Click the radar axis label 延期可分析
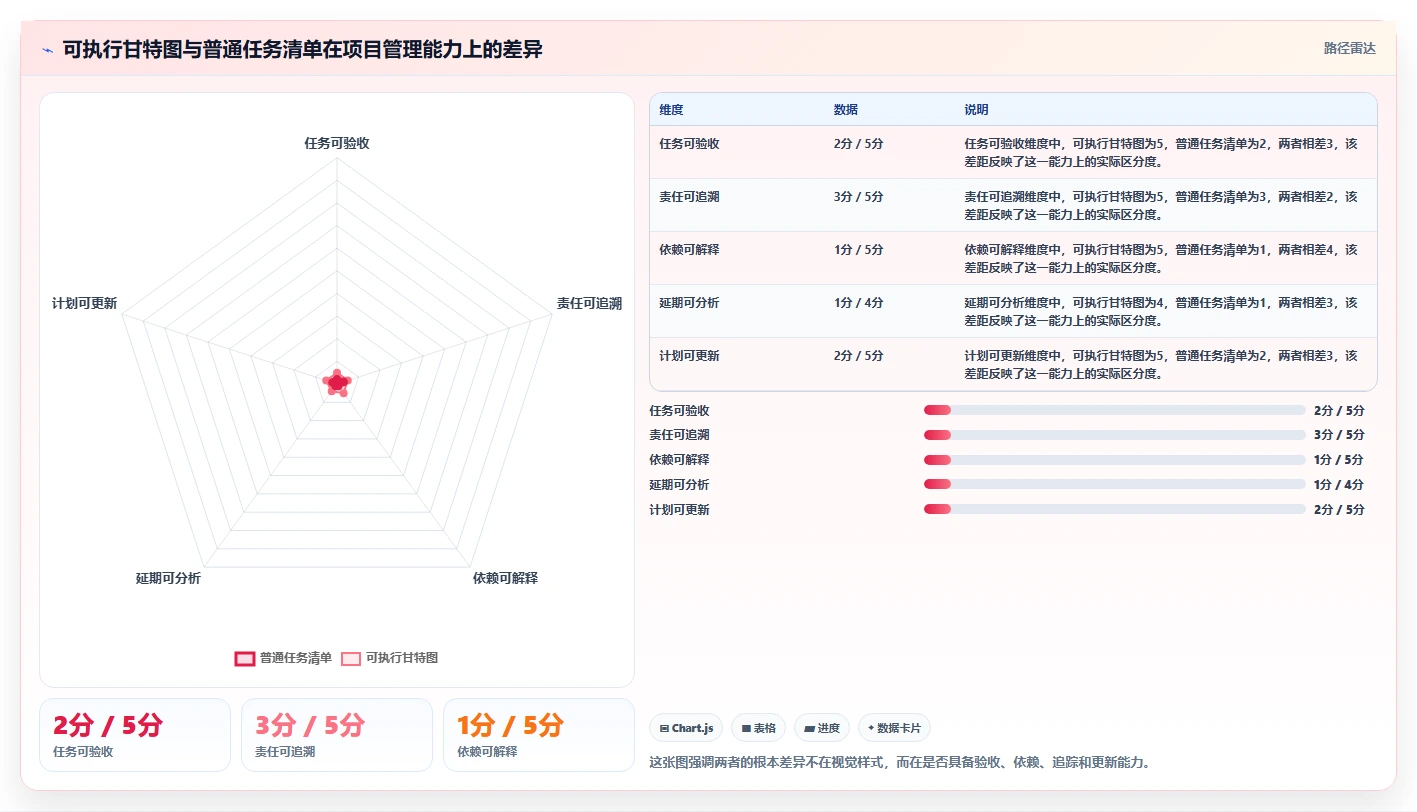This screenshot has height=812, width=1417. (x=168, y=578)
